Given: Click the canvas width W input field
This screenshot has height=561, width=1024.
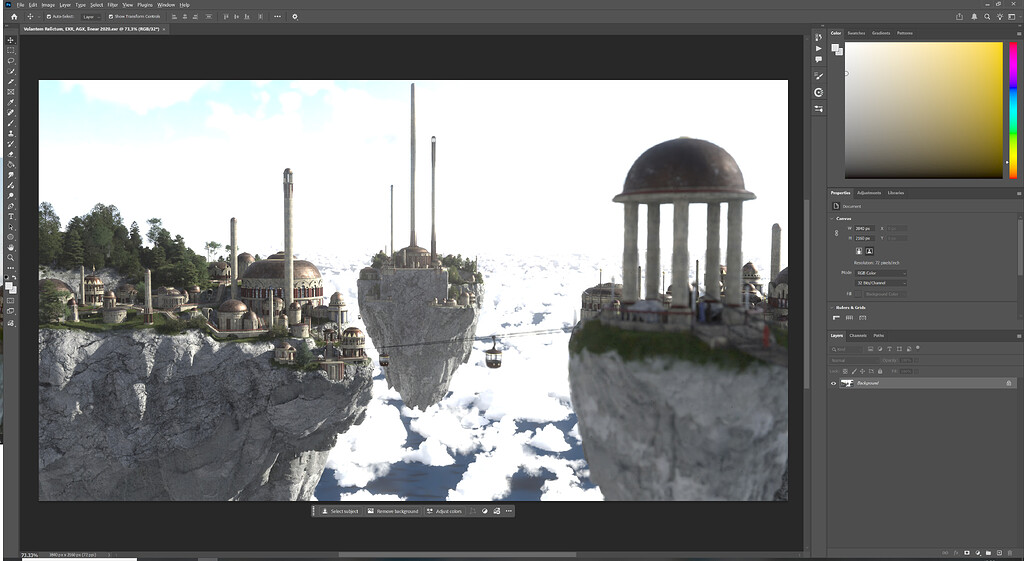Looking at the screenshot, I should point(864,229).
